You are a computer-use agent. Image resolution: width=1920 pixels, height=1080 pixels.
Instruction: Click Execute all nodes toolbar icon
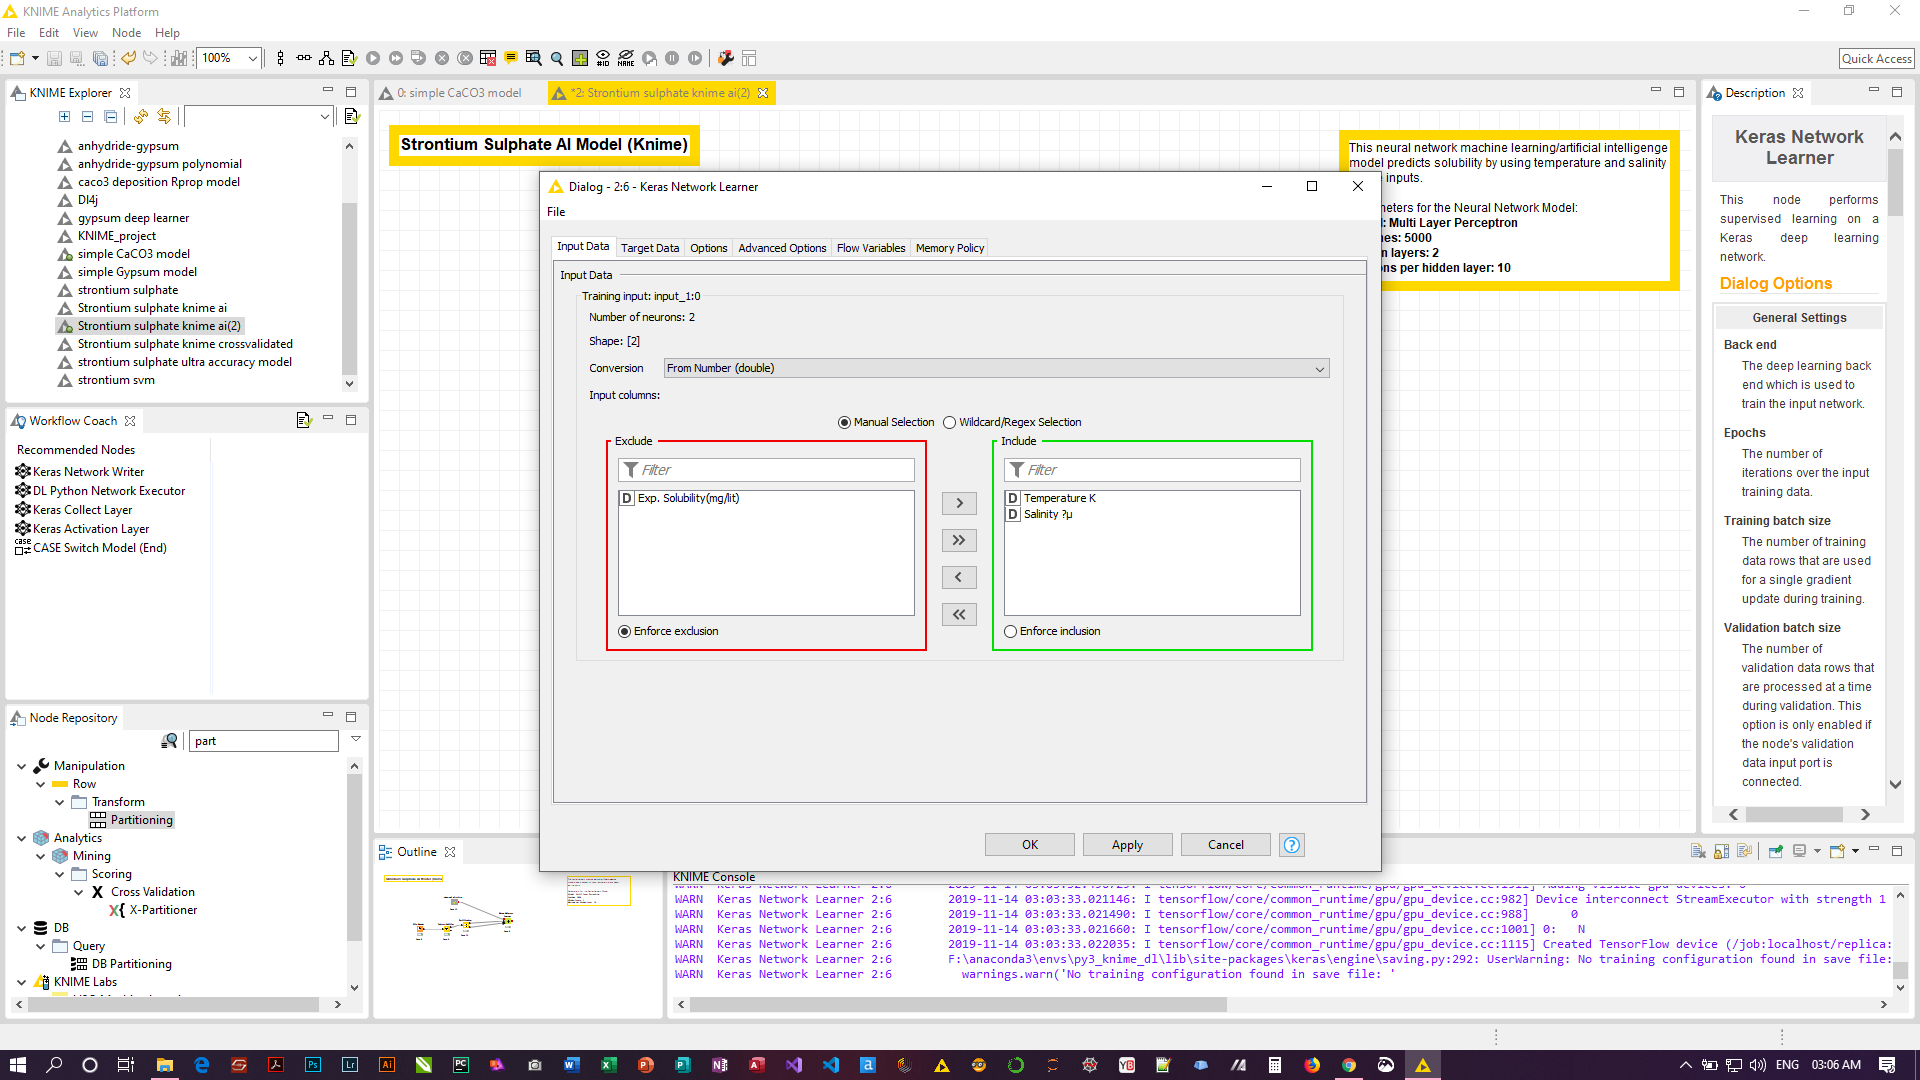click(396, 58)
